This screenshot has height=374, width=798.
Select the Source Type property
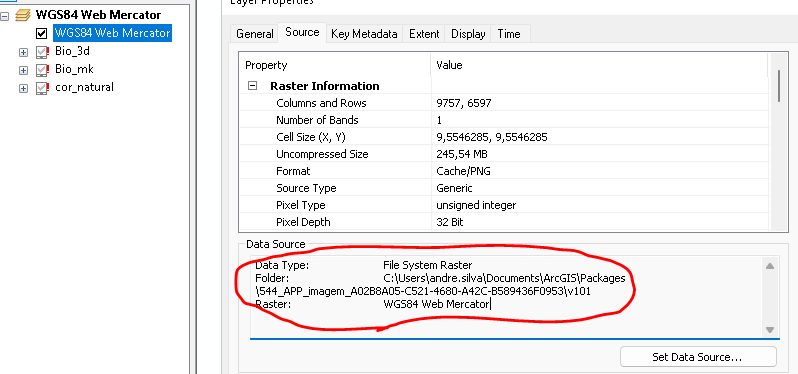(306, 188)
